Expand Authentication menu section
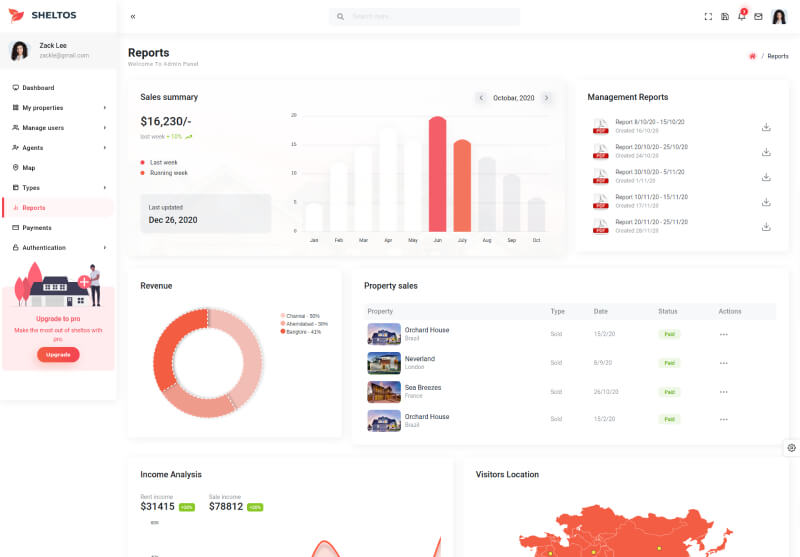The width and height of the screenshot is (800, 557). 58,247
